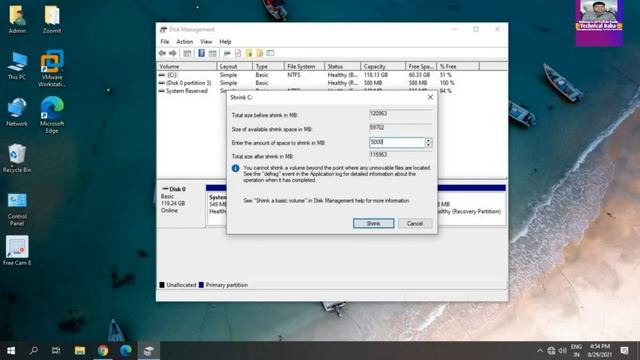Toggle the console tree pane toolbar icon

click(x=187, y=53)
